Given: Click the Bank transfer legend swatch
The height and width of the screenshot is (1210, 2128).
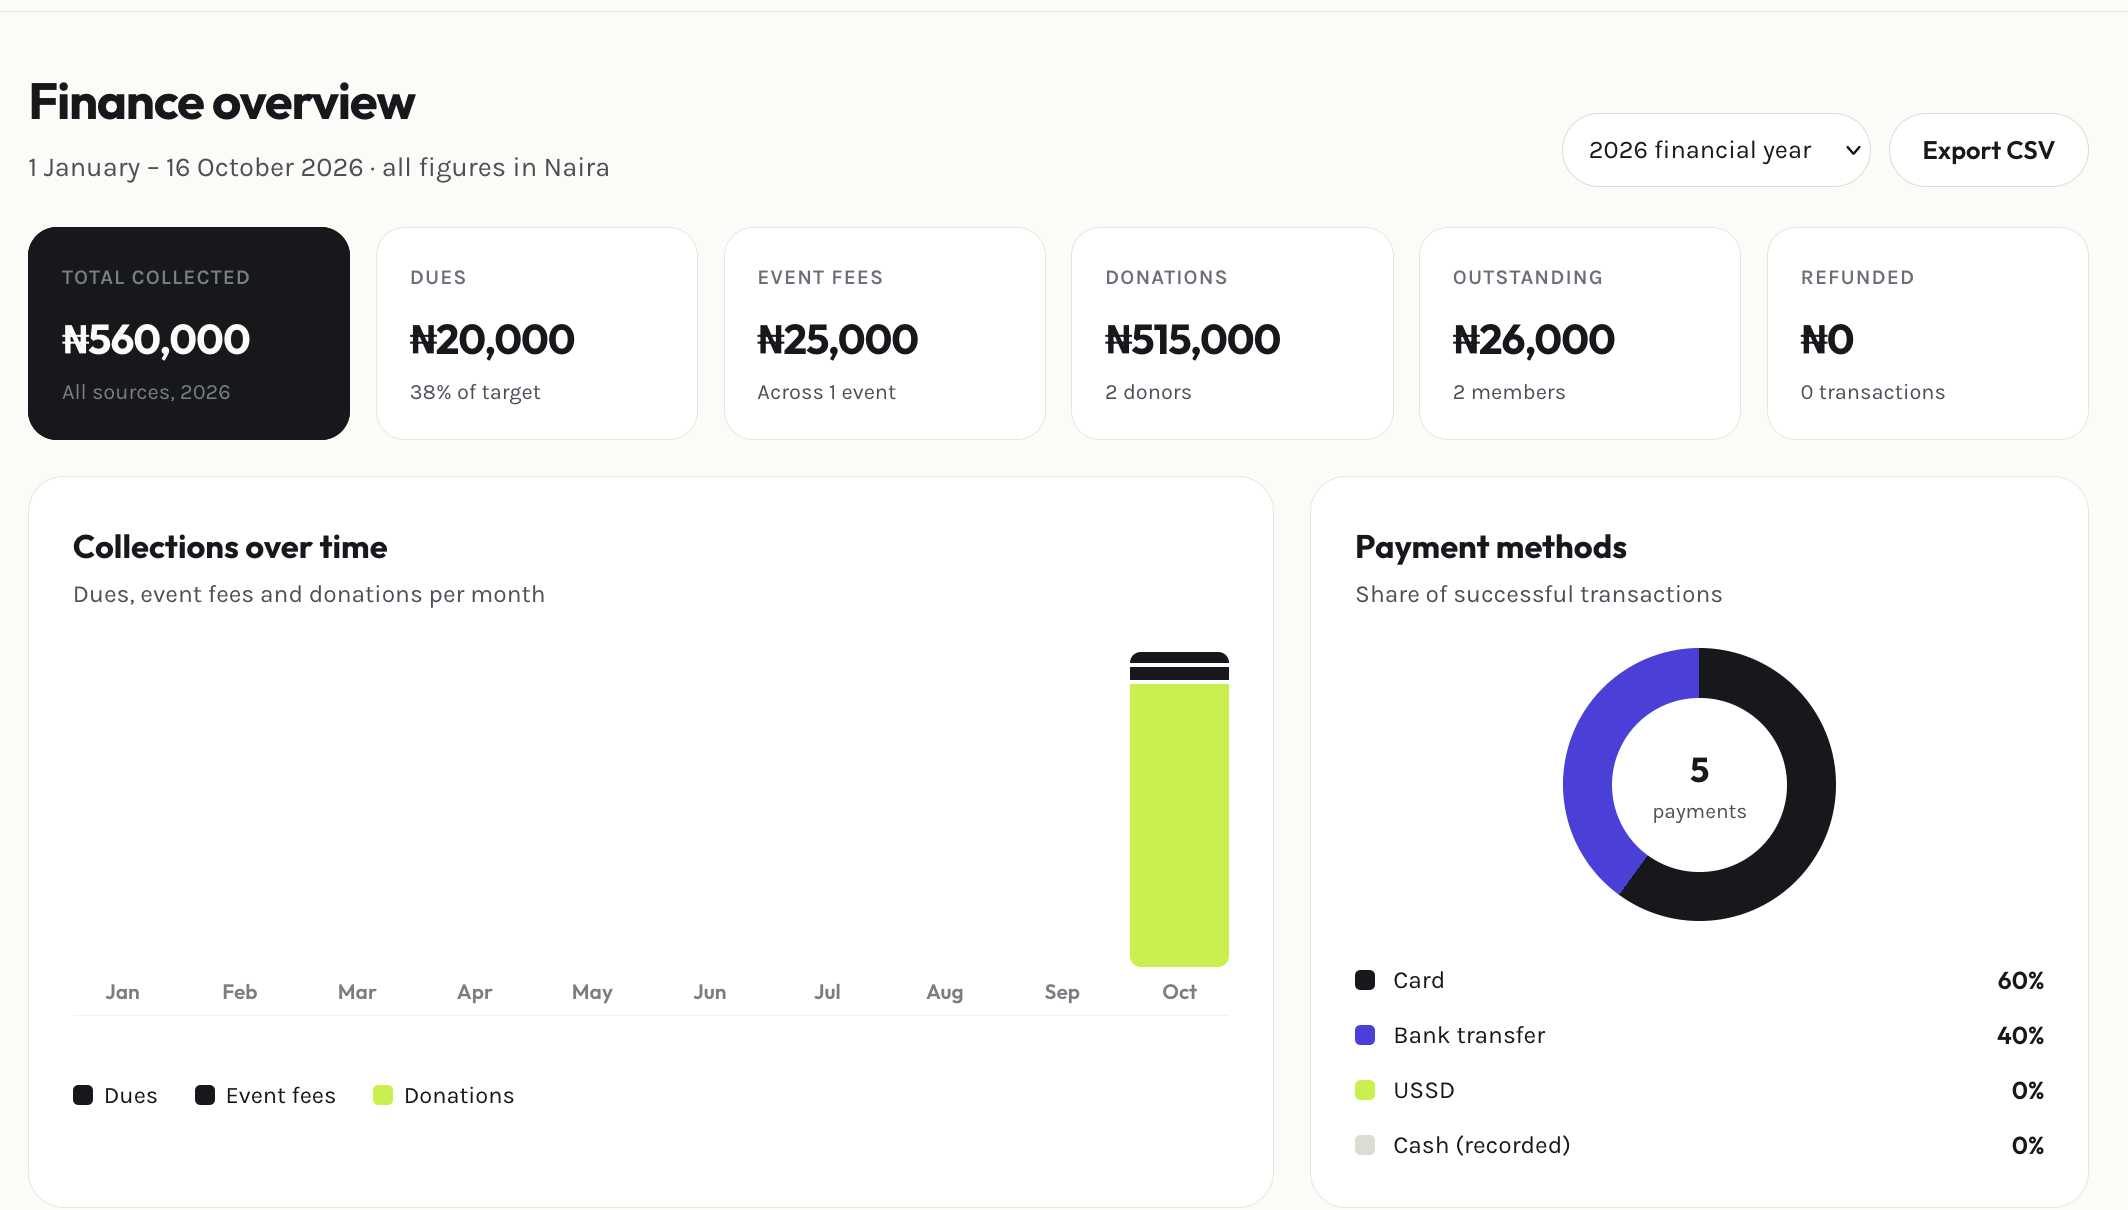Looking at the screenshot, I should pyautogui.click(x=1365, y=1035).
